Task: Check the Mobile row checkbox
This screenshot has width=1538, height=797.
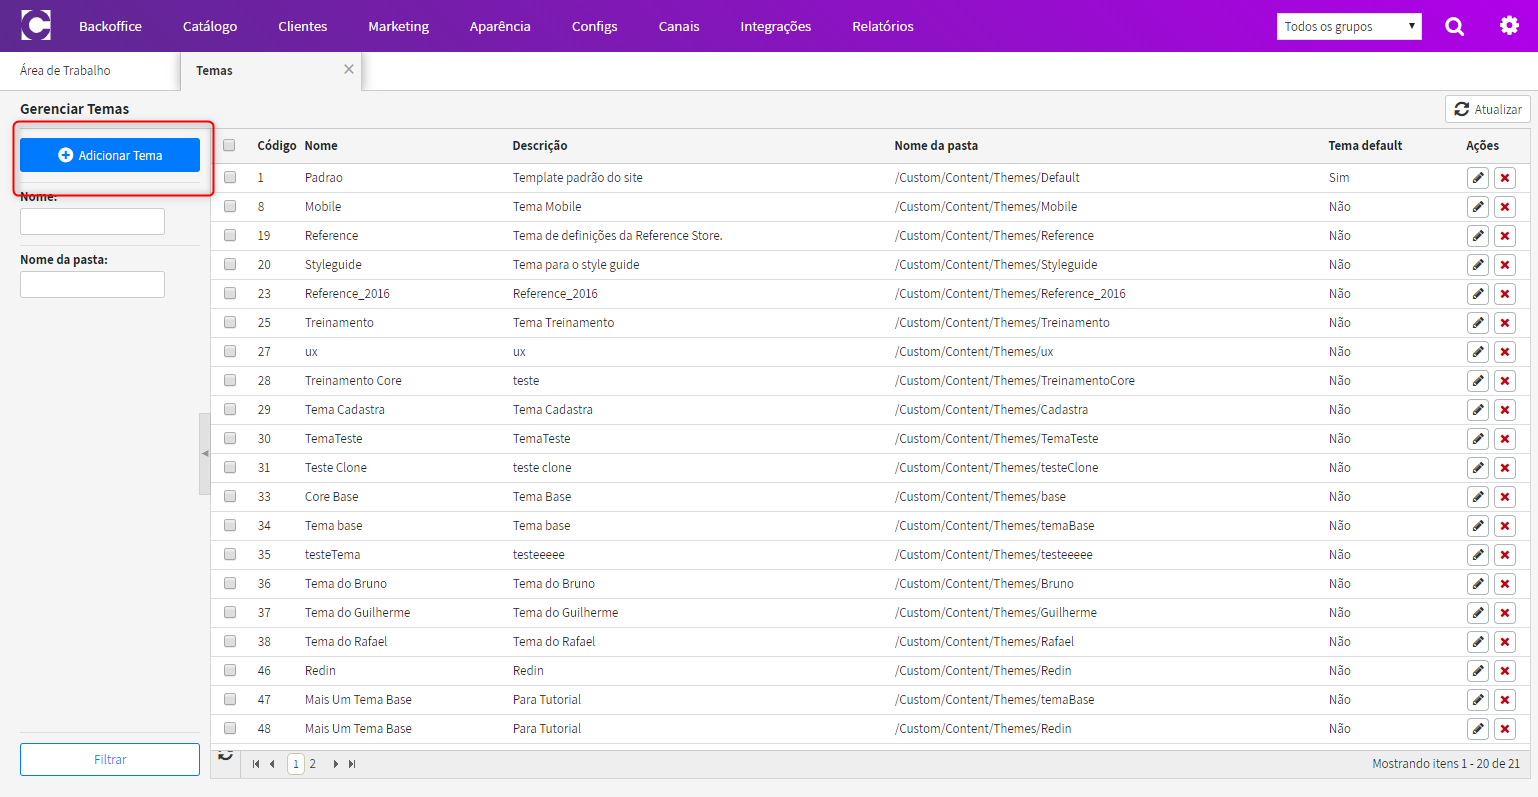Action: [230, 206]
